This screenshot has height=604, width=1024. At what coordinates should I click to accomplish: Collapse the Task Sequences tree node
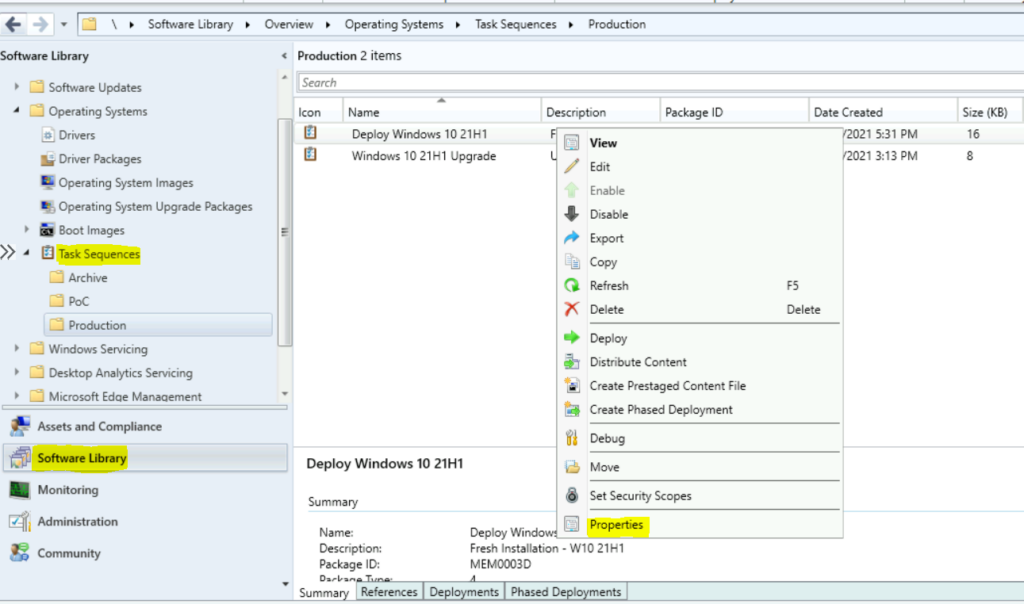tap(27, 253)
